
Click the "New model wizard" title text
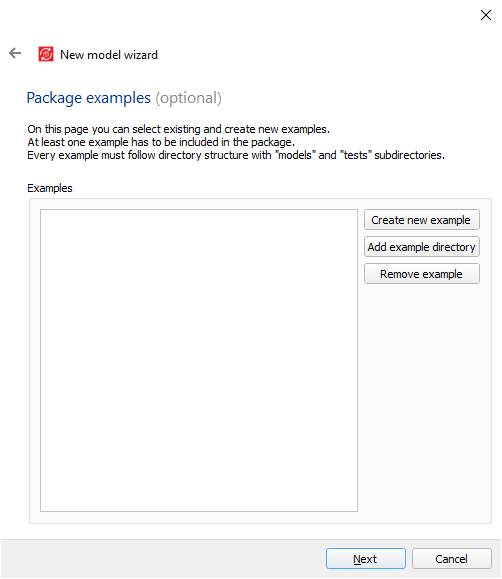(109, 55)
